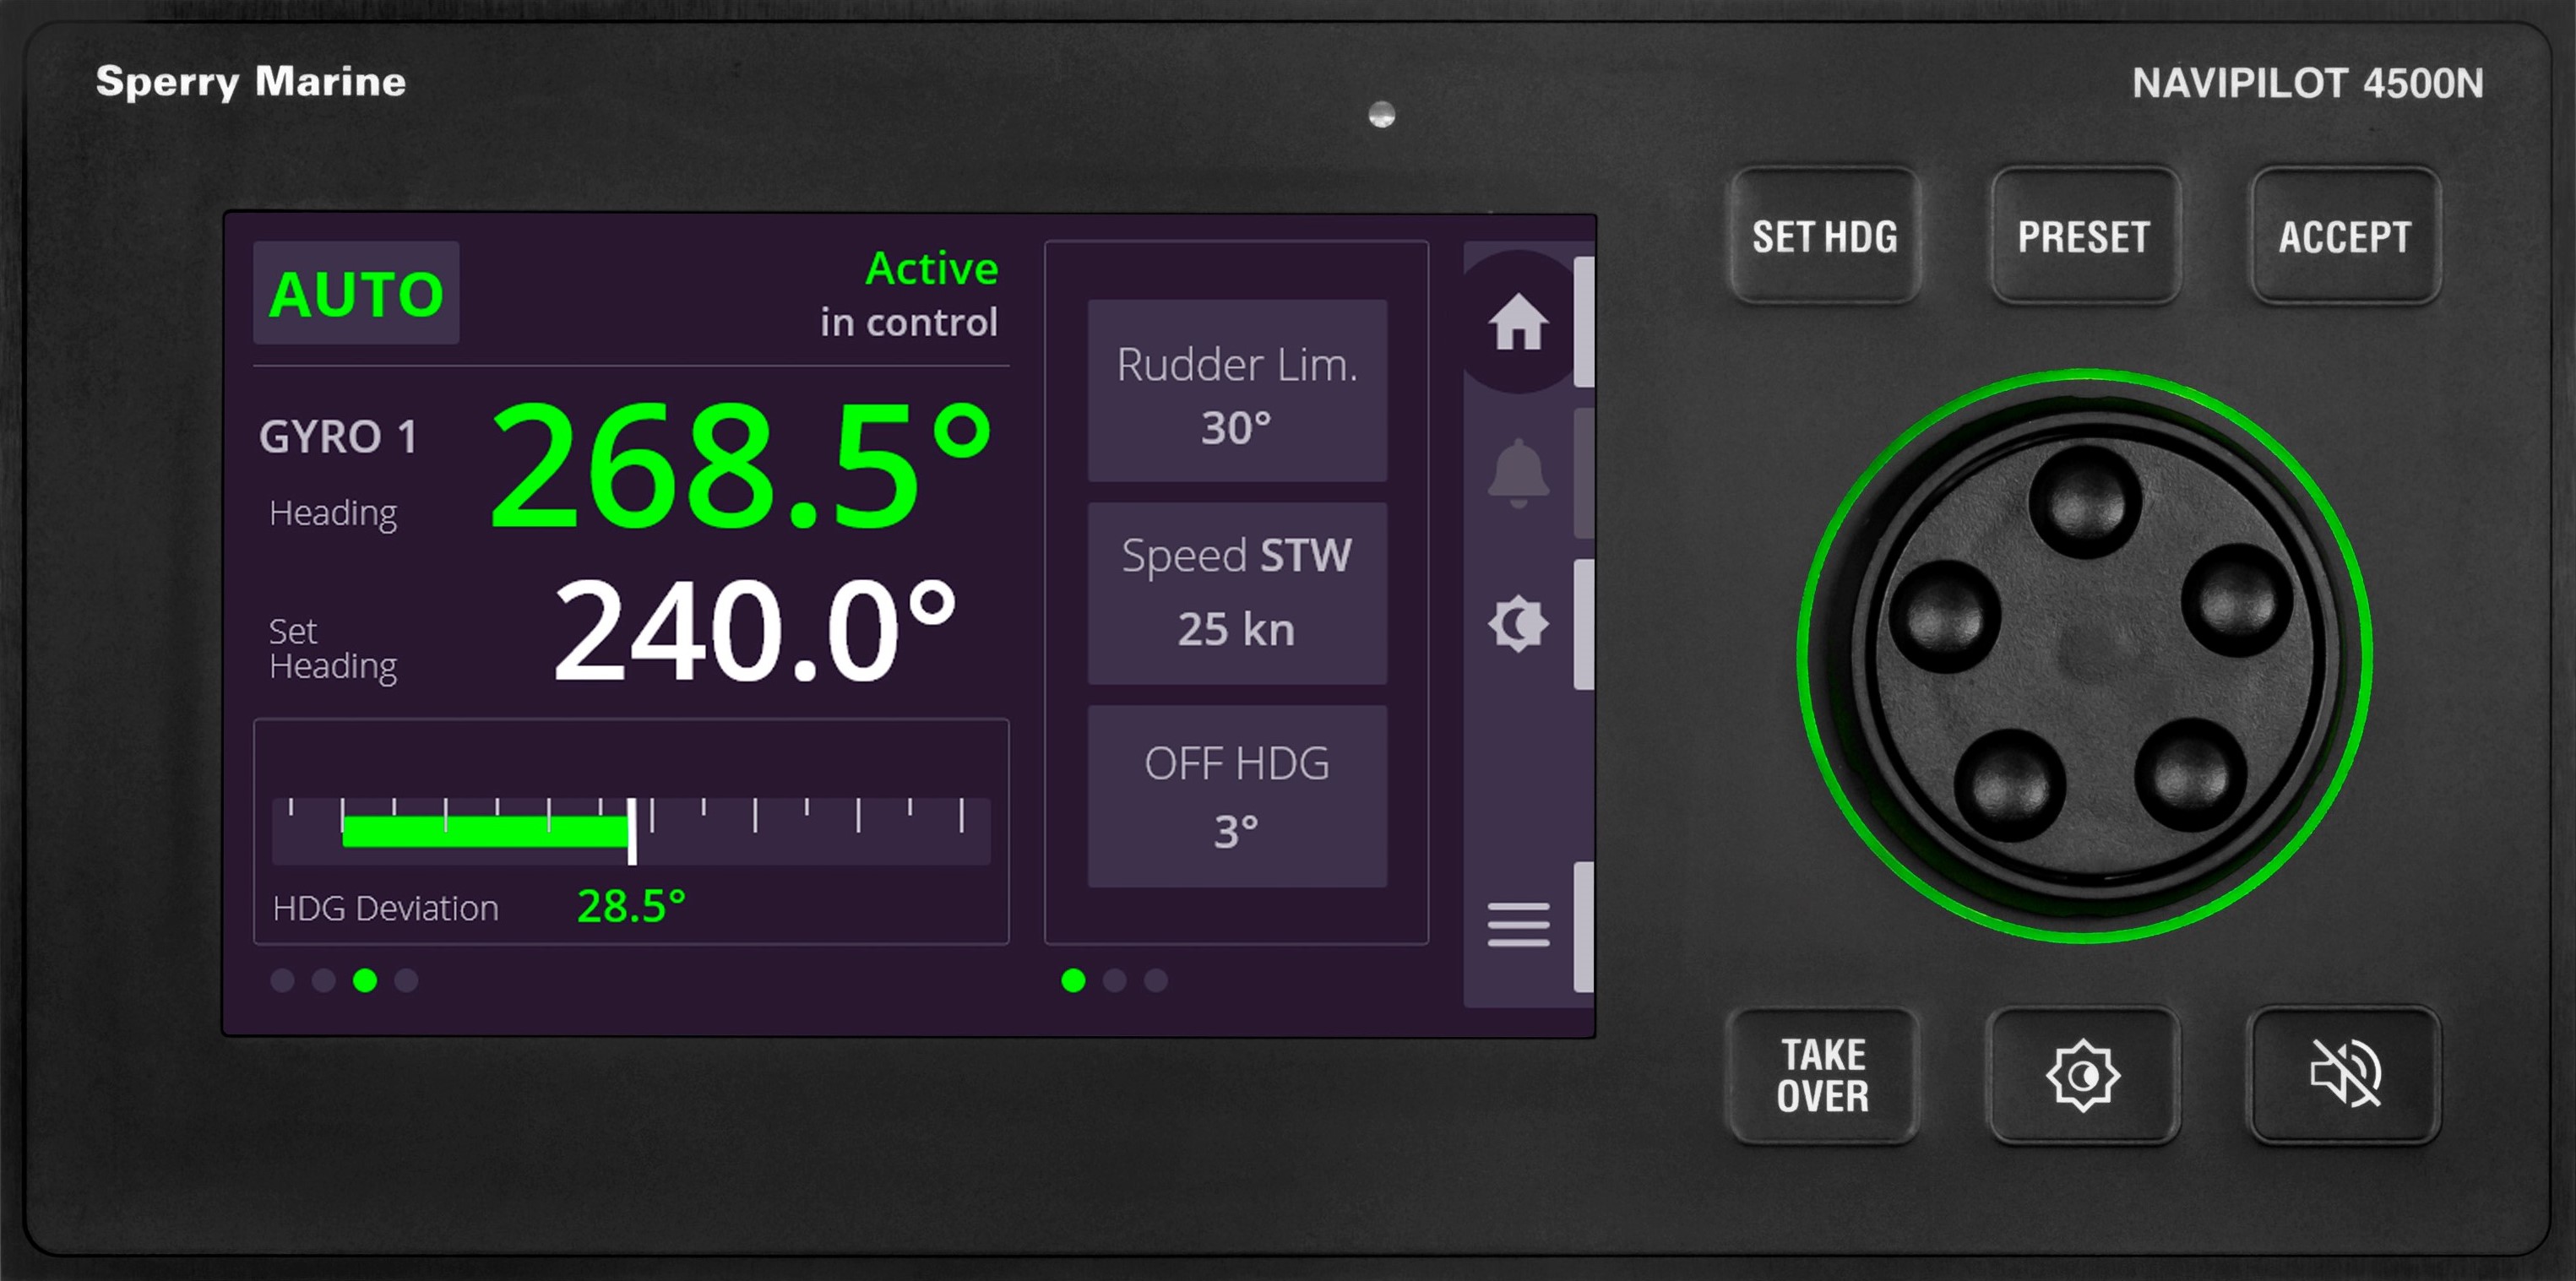This screenshot has height=1281, width=2576.
Task: Select second page dot of right panel
Action: [1114, 980]
